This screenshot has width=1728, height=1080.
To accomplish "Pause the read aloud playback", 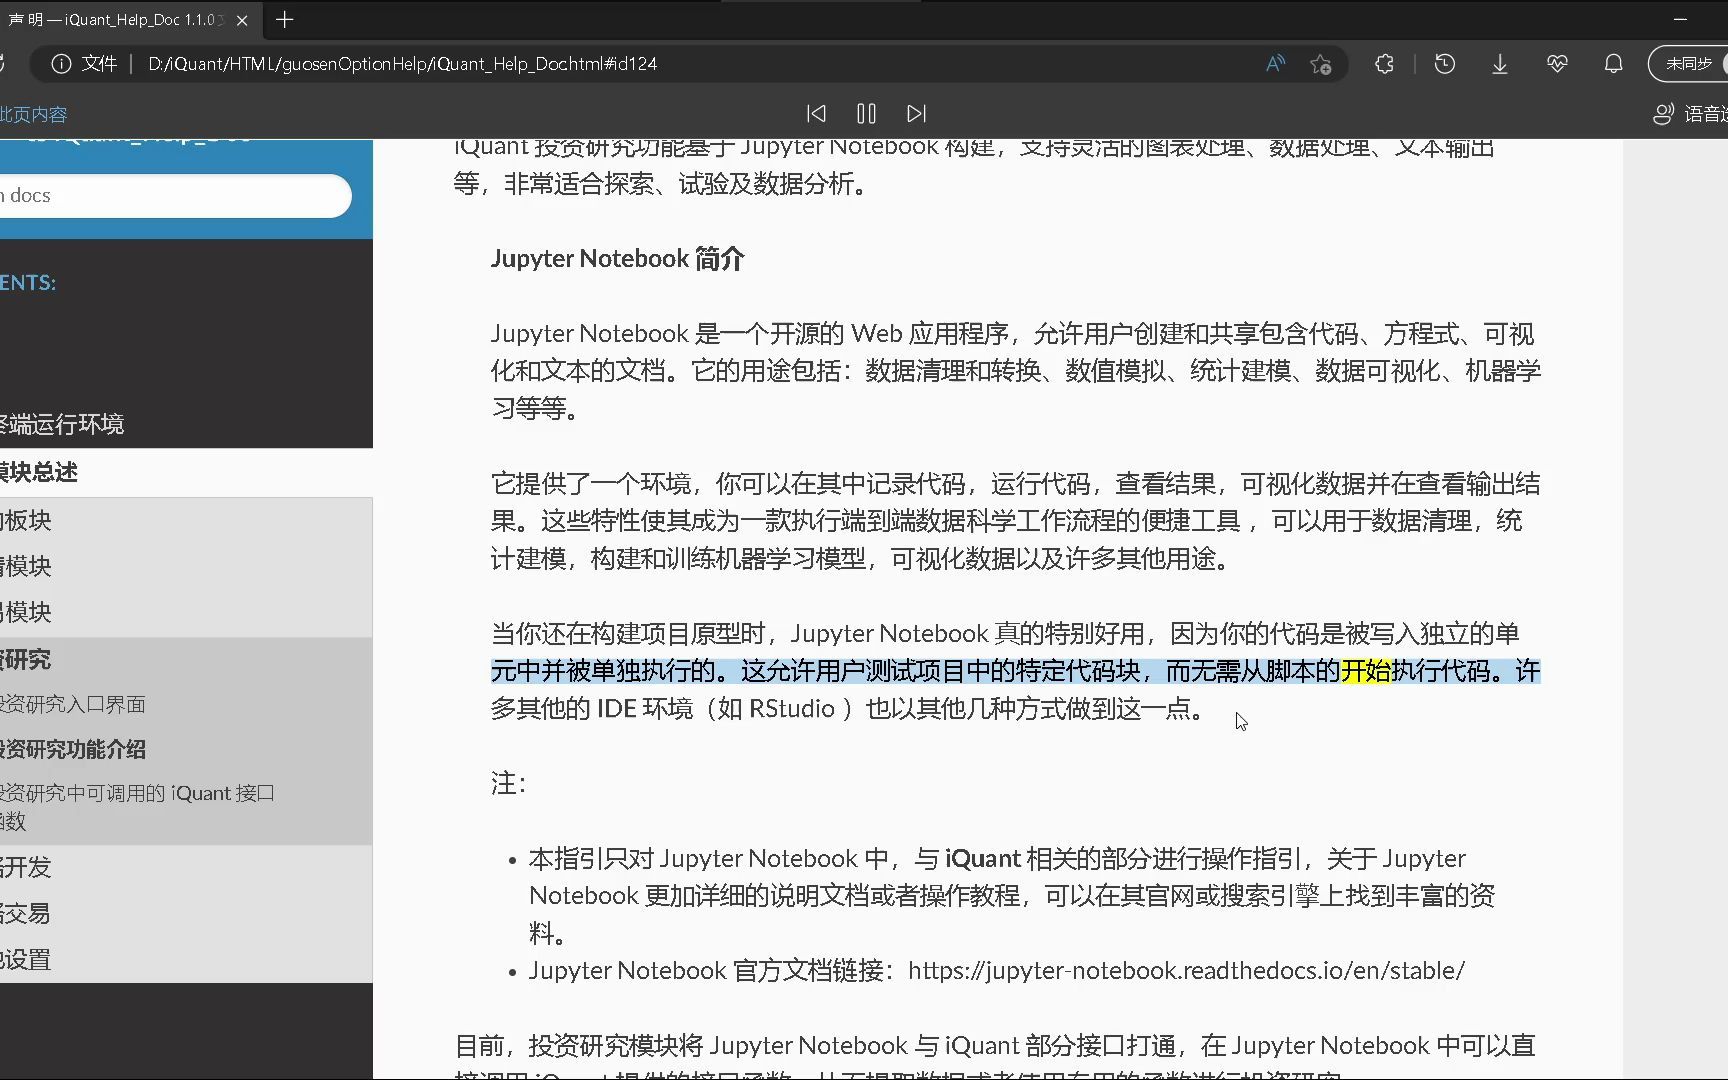I will tap(866, 114).
